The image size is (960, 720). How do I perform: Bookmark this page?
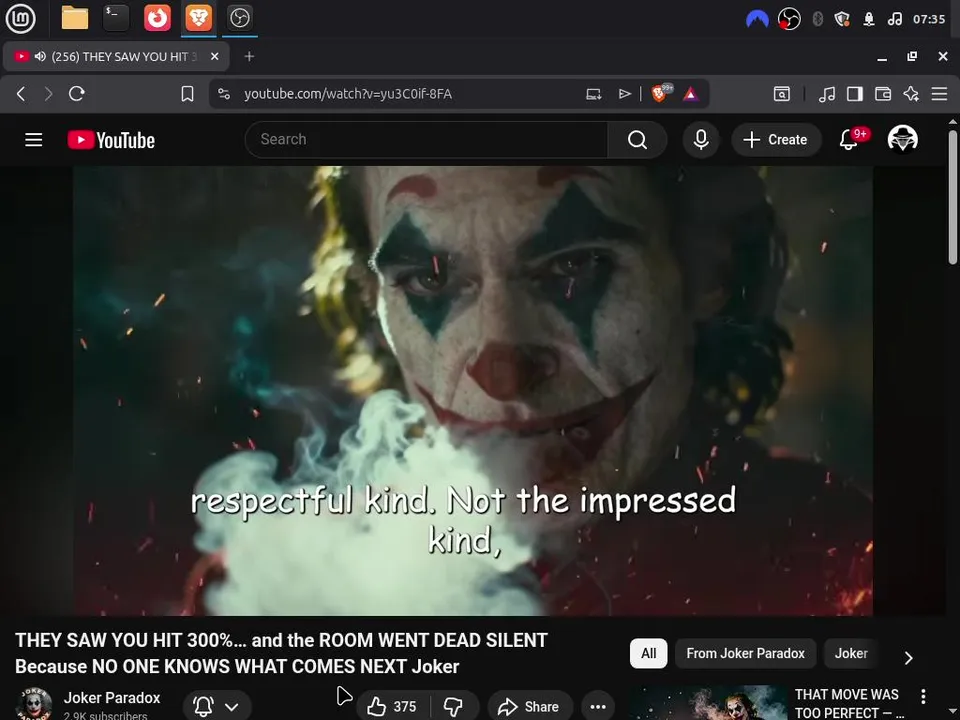(187, 94)
